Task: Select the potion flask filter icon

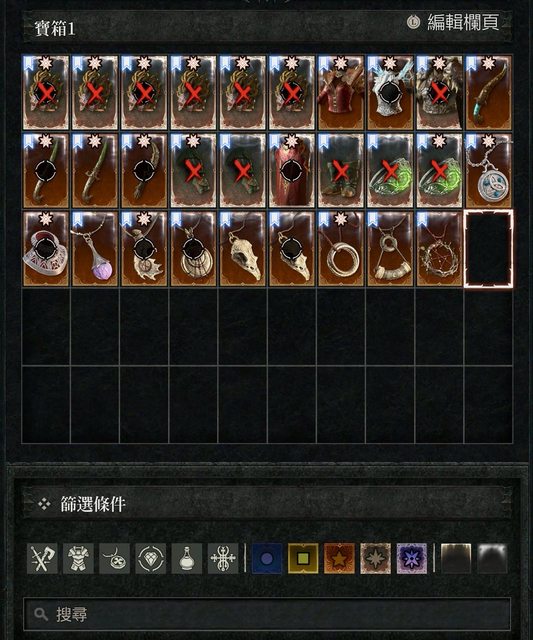Action: (x=187, y=558)
